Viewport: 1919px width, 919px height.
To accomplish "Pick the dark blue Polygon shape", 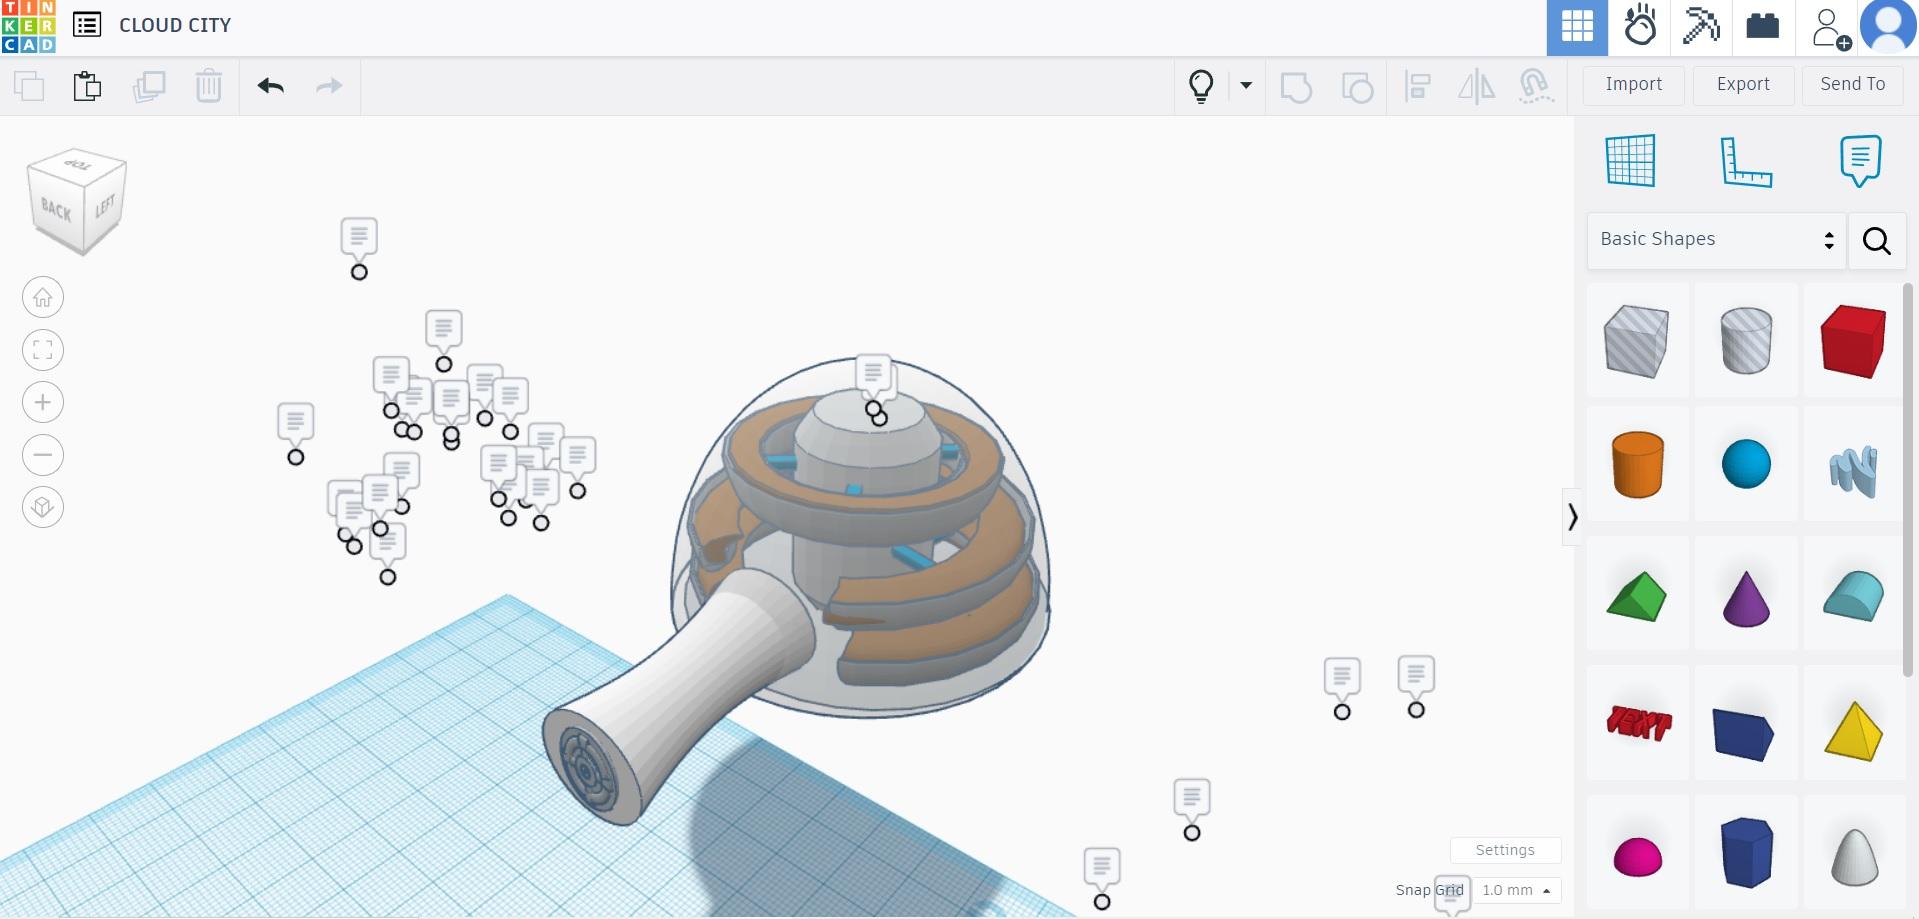I will 1746,852.
